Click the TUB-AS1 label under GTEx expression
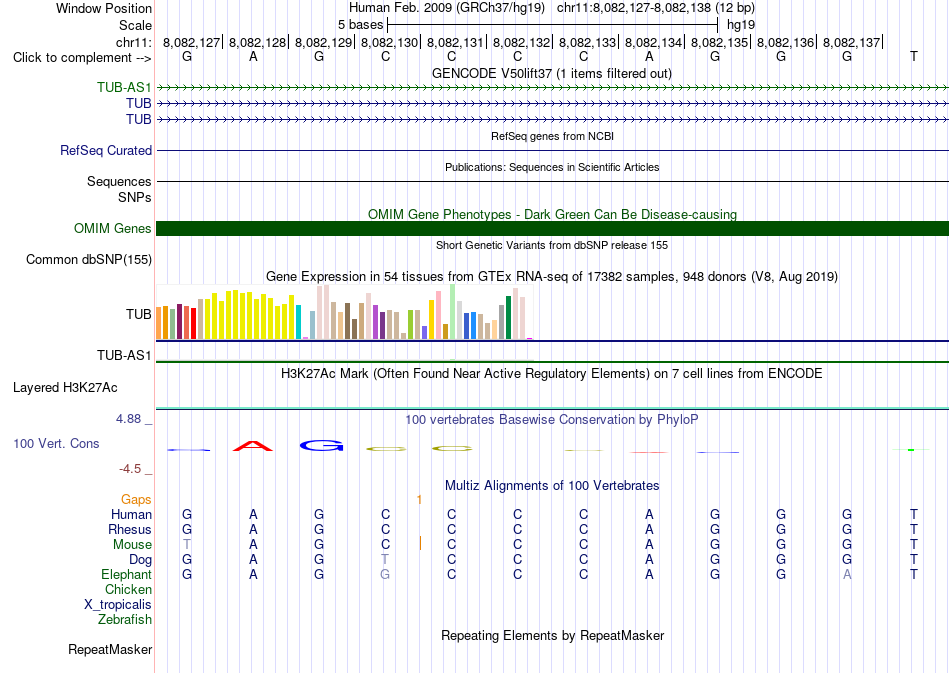 pos(124,356)
